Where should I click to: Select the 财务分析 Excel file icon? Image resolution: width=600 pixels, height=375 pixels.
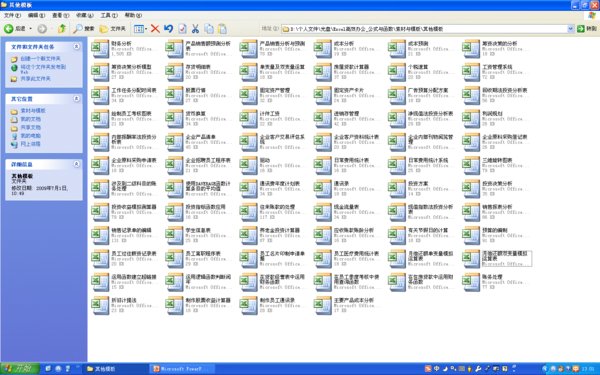point(100,49)
